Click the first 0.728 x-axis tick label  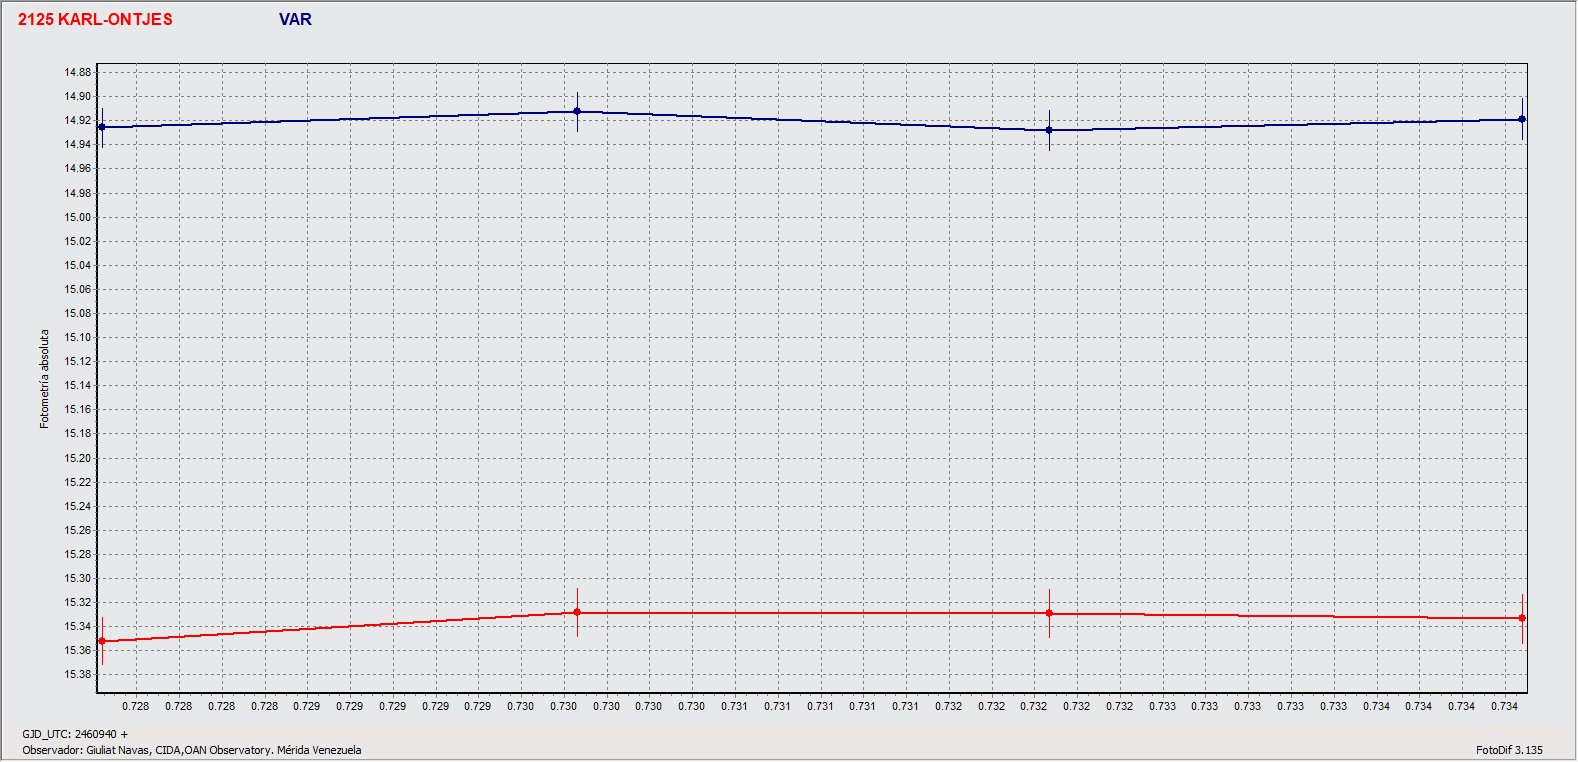click(136, 706)
